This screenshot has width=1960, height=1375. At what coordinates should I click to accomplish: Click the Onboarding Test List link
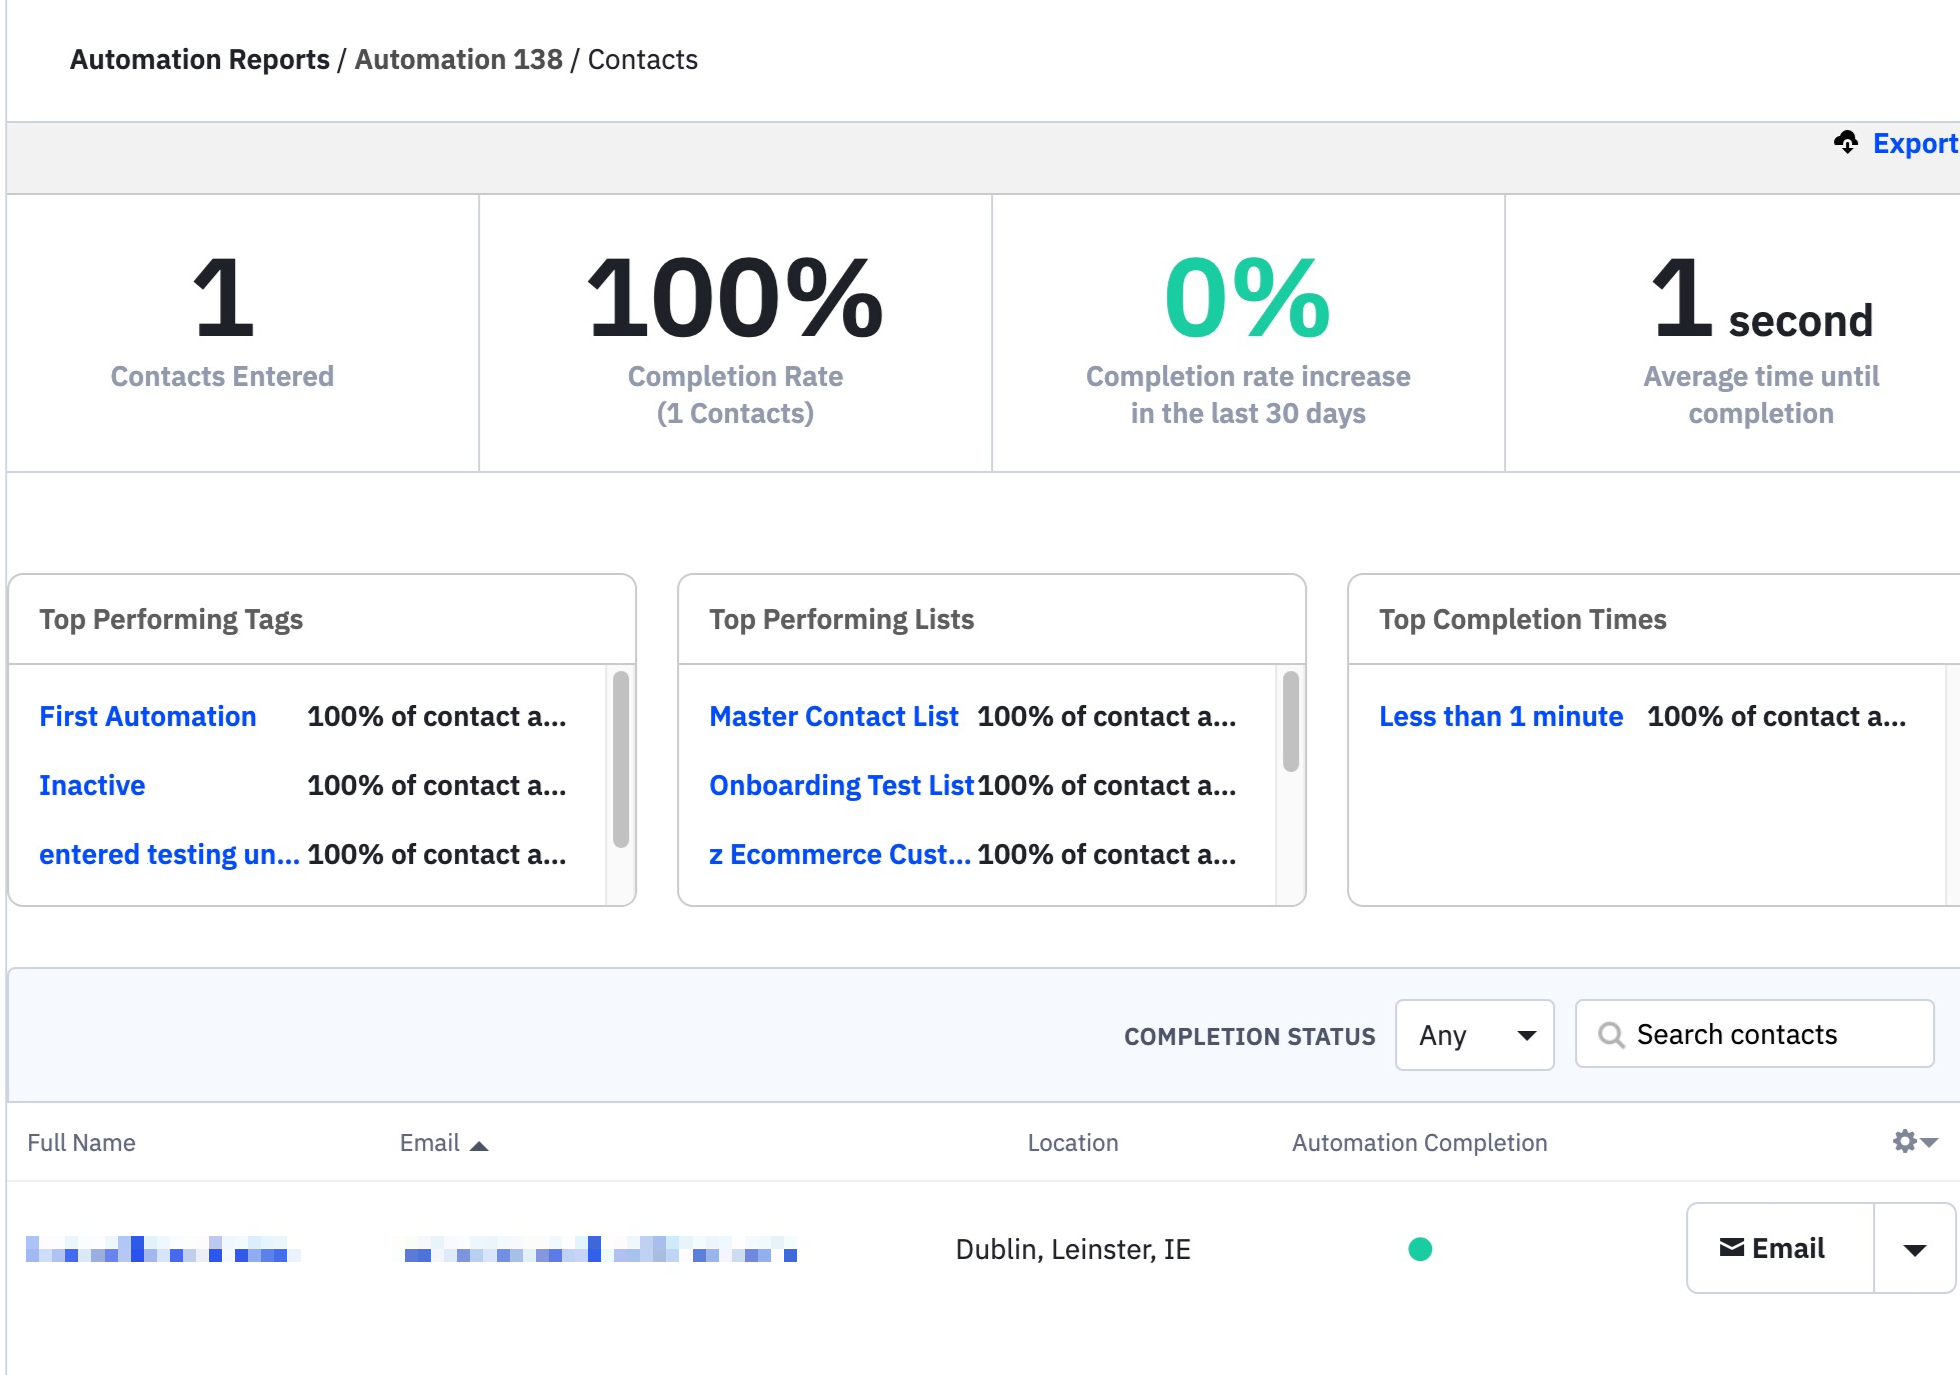[841, 785]
